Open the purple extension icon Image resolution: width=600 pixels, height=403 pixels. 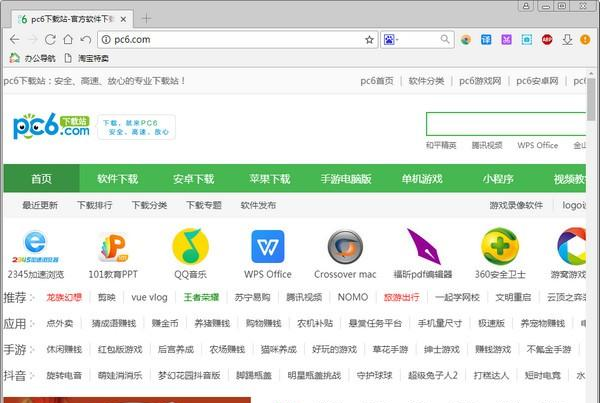pyautogui.click(x=506, y=39)
